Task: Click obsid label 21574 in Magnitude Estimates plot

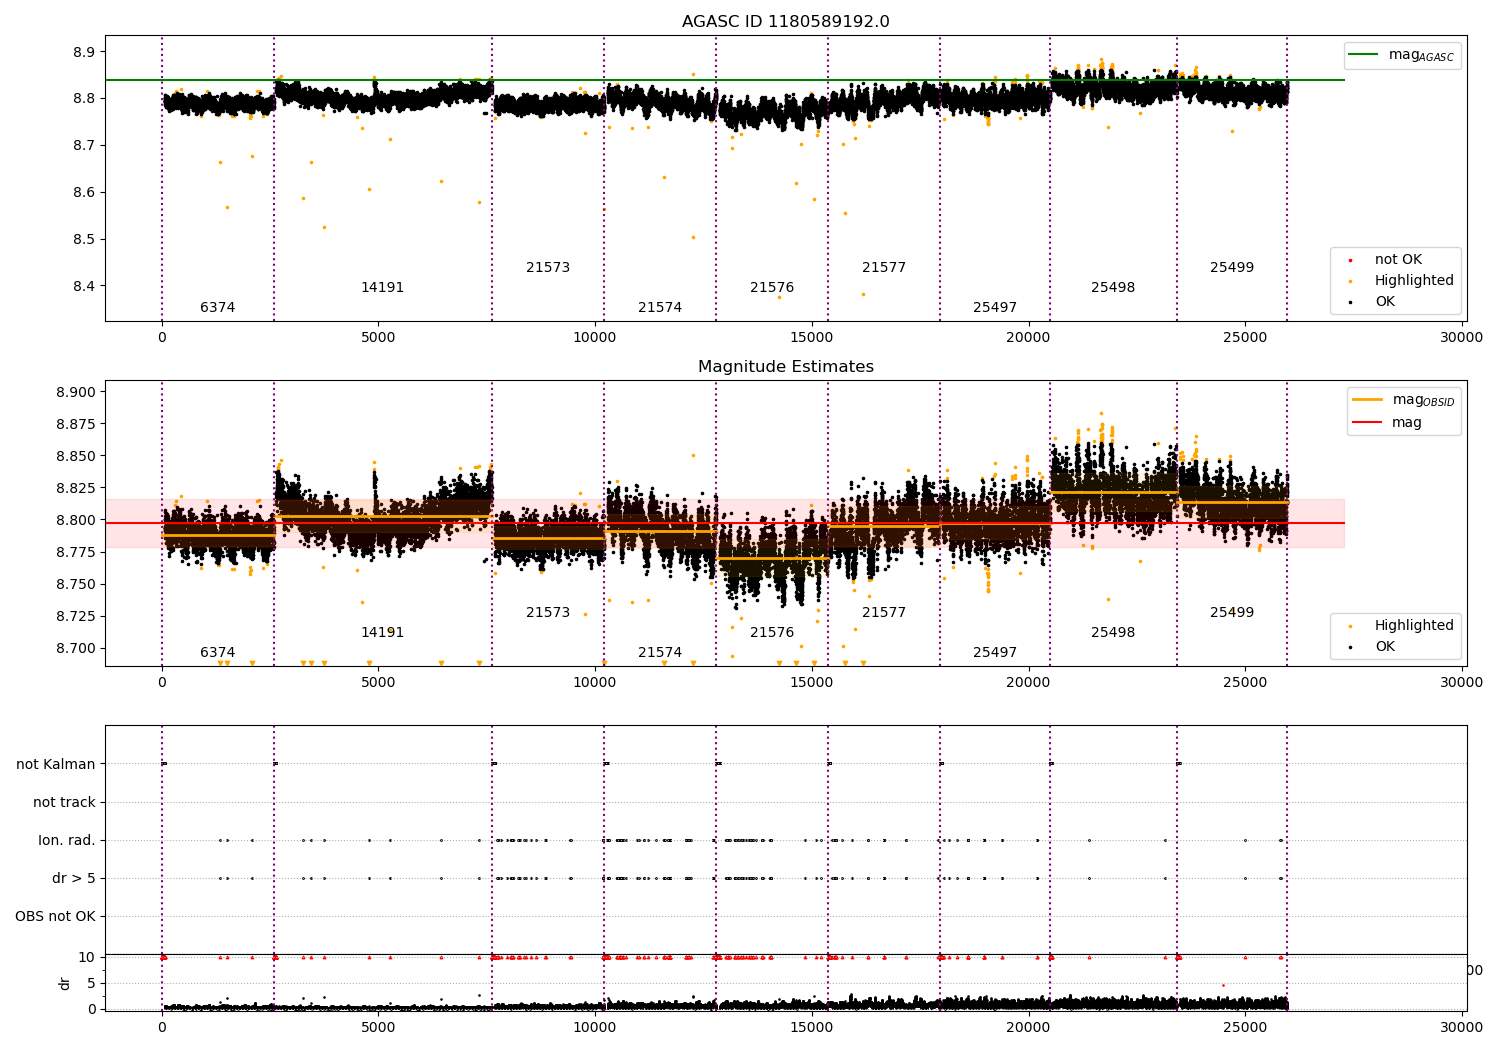Action: pyautogui.click(x=660, y=653)
